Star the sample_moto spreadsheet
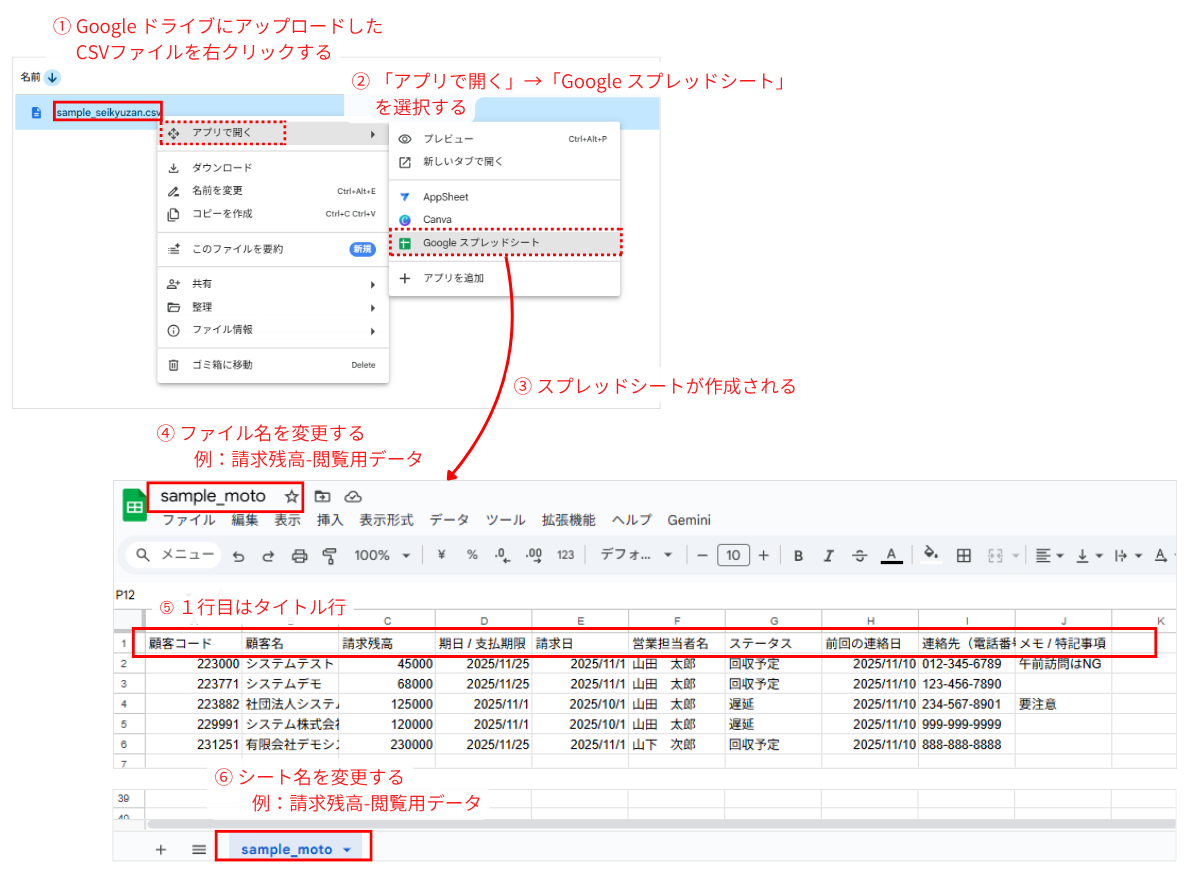 290,497
